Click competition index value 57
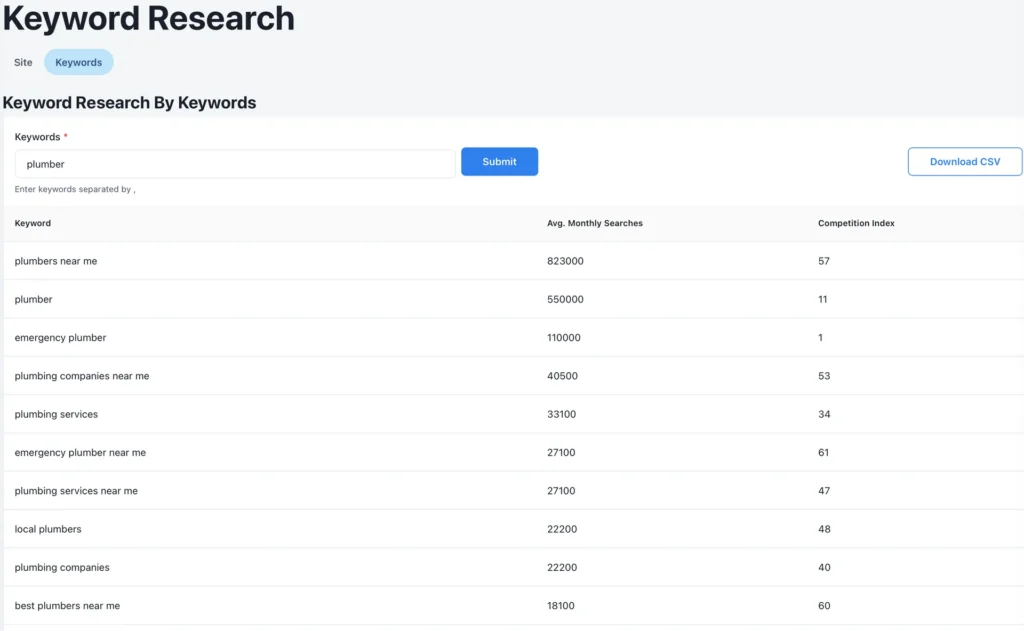Image resolution: width=1024 pixels, height=631 pixels. coord(824,261)
